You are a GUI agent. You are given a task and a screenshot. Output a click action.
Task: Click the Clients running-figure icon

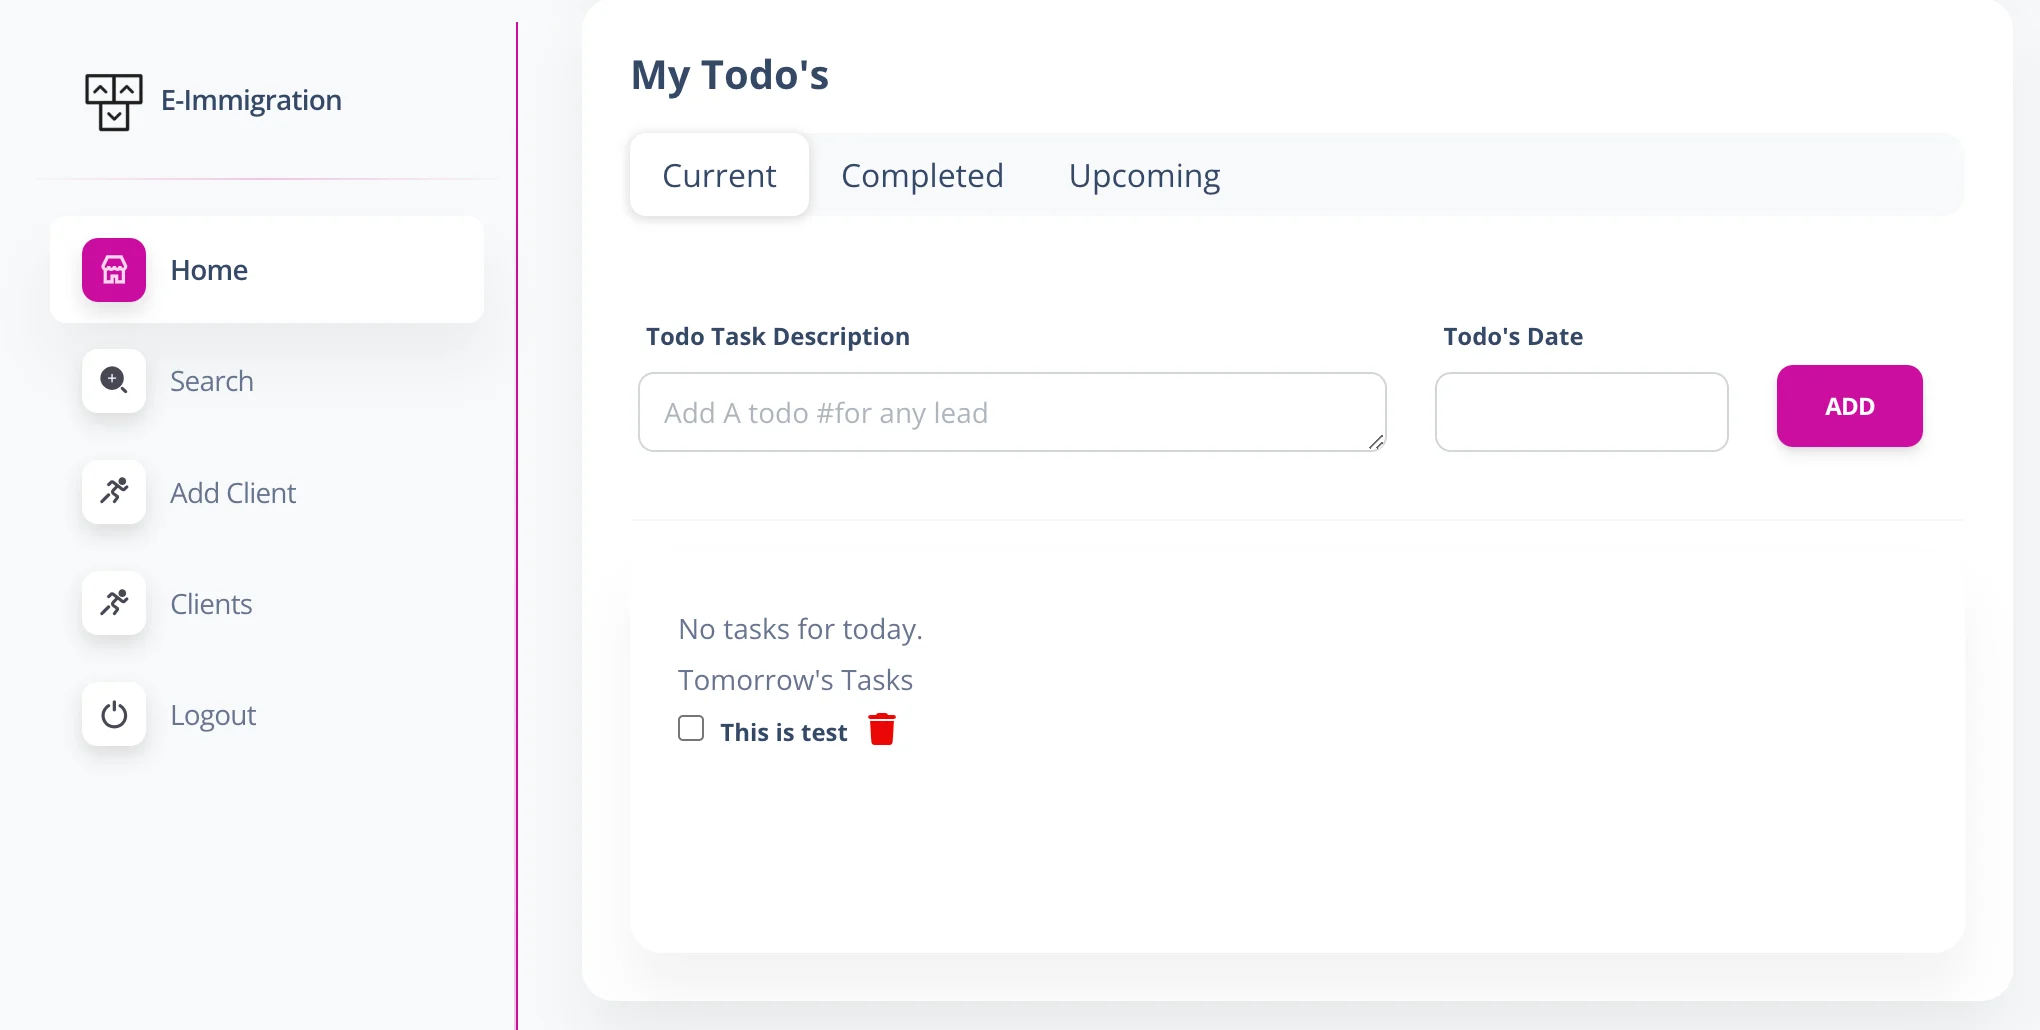pyautogui.click(x=114, y=603)
